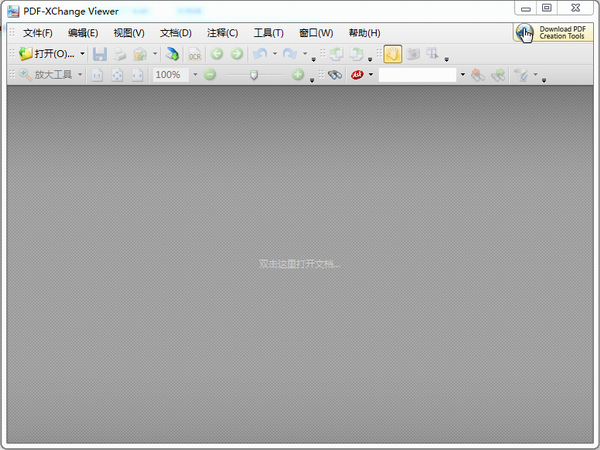The height and width of the screenshot is (450, 600).
Task: Open the 视图(V) menu
Action: tap(129, 33)
